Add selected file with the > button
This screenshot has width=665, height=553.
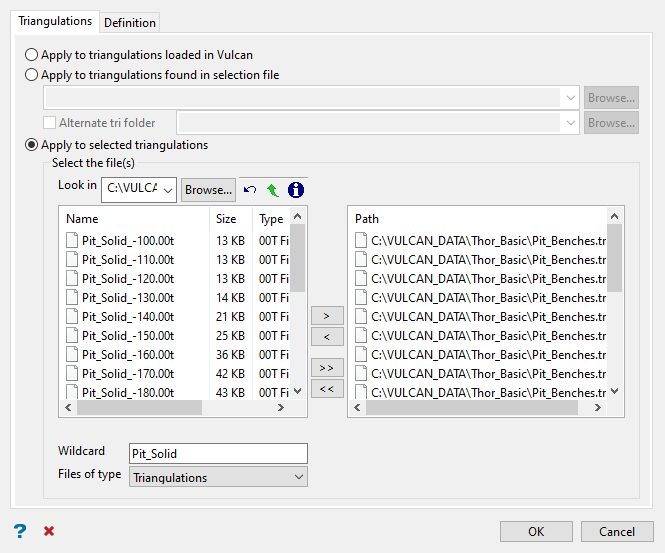click(327, 316)
